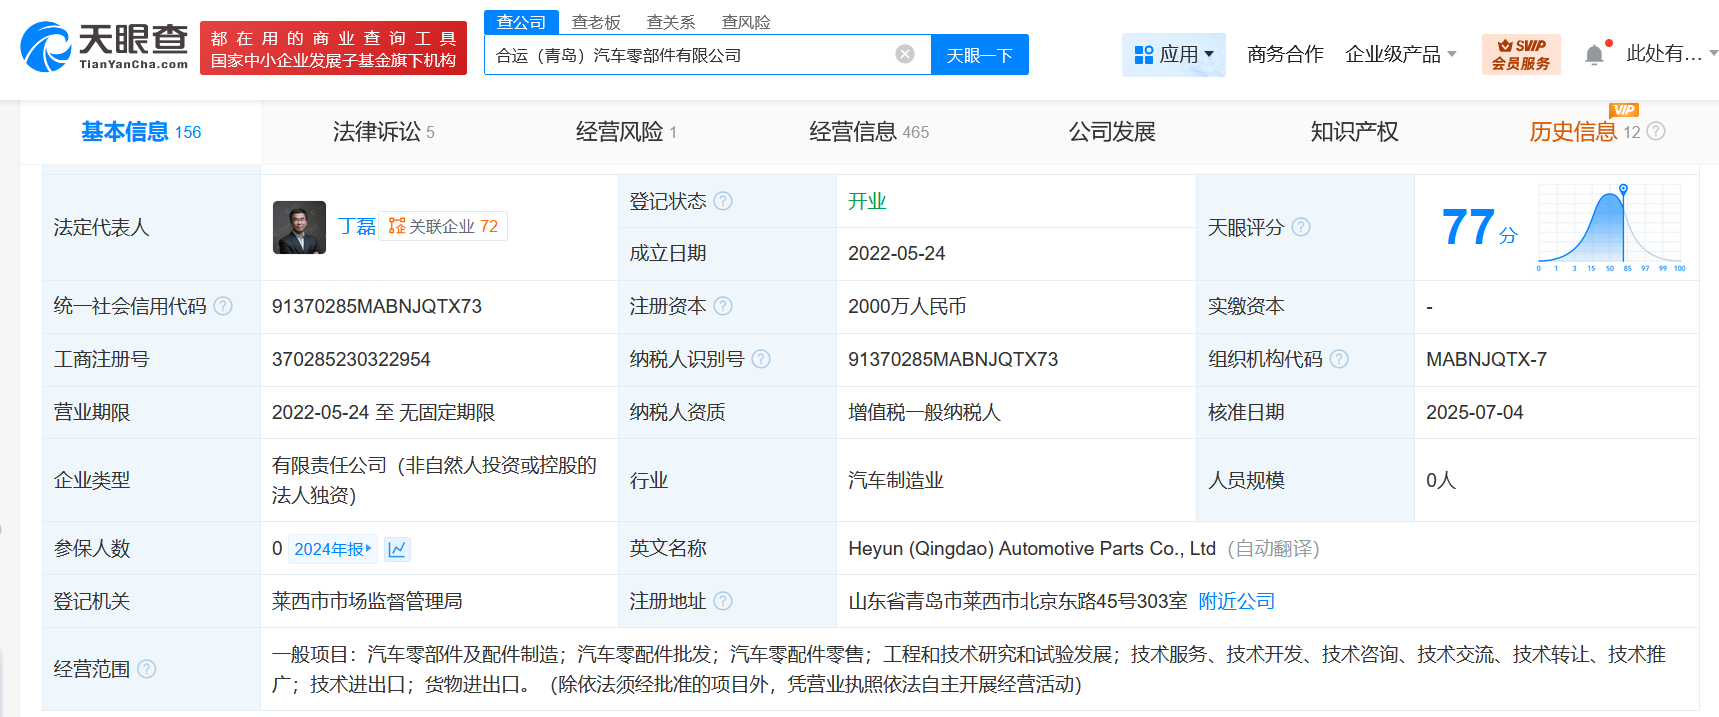The height and width of the screenshot is (717, 1719).
Task: Click the Tianyancha logo
Action: pyautogui.click(x=104, y=47)
